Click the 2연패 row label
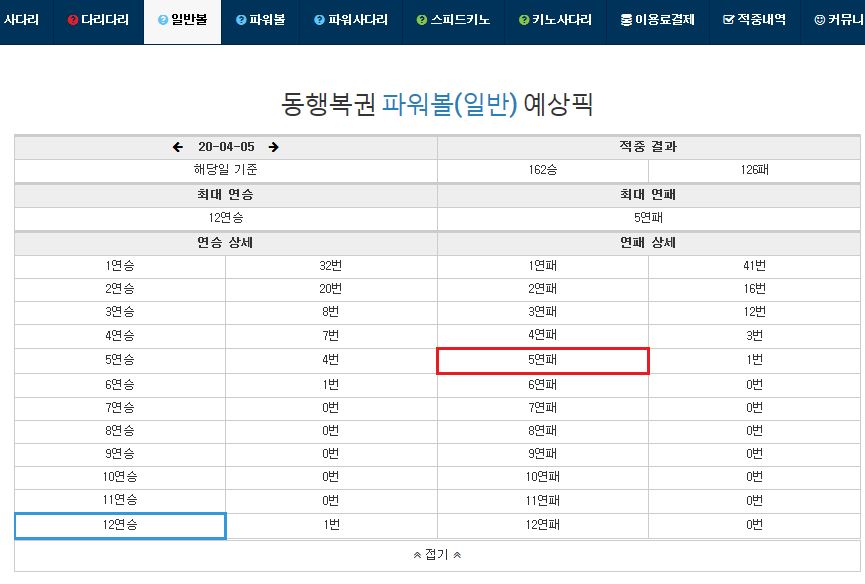Screen dimensions: 865x584 click(x=543, y=289)
